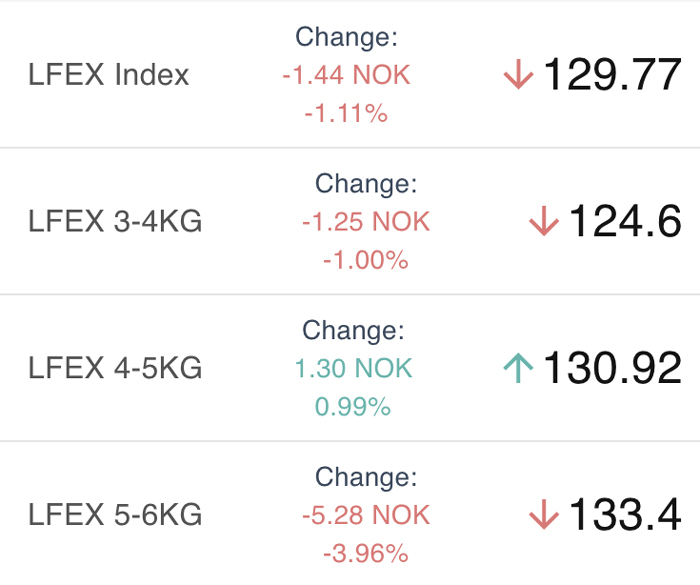Click the -1.44 NOK change value
Image resolution: width=700 pixels, height=585 pixels.
[346, 75]
